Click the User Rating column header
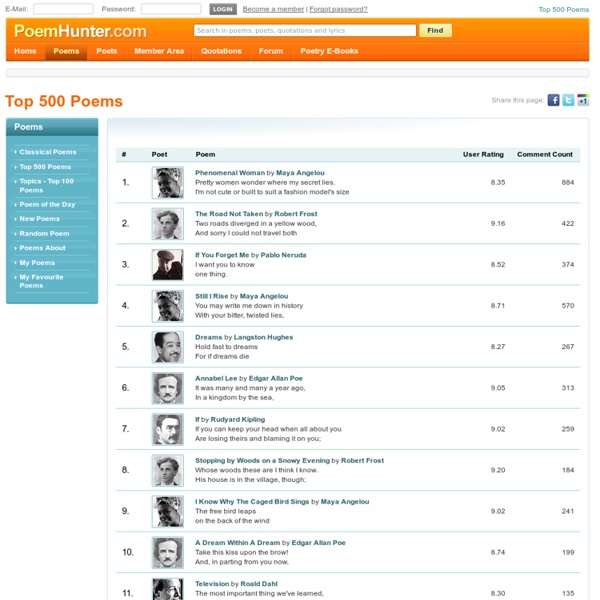Viewport: 600px width, 600px height. point(483,155)
